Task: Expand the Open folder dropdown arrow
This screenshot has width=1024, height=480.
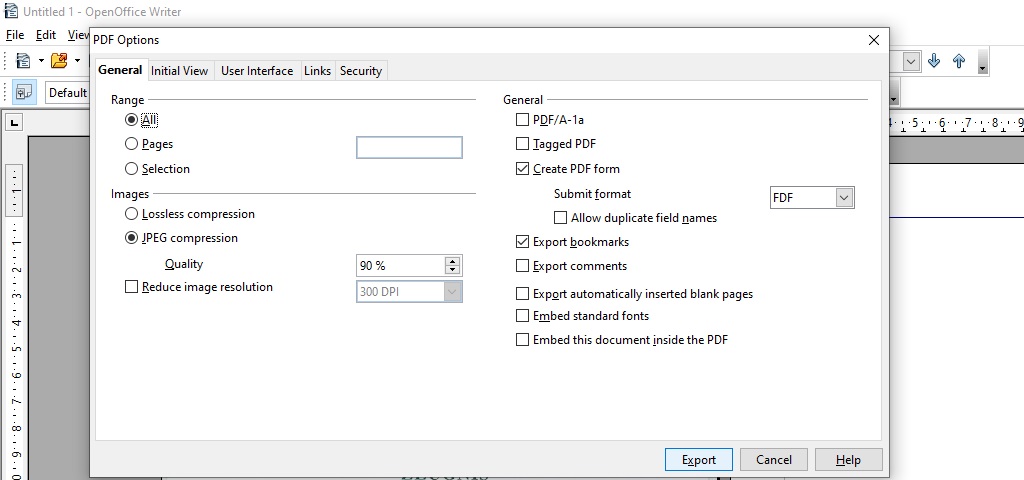Action: 77,61
